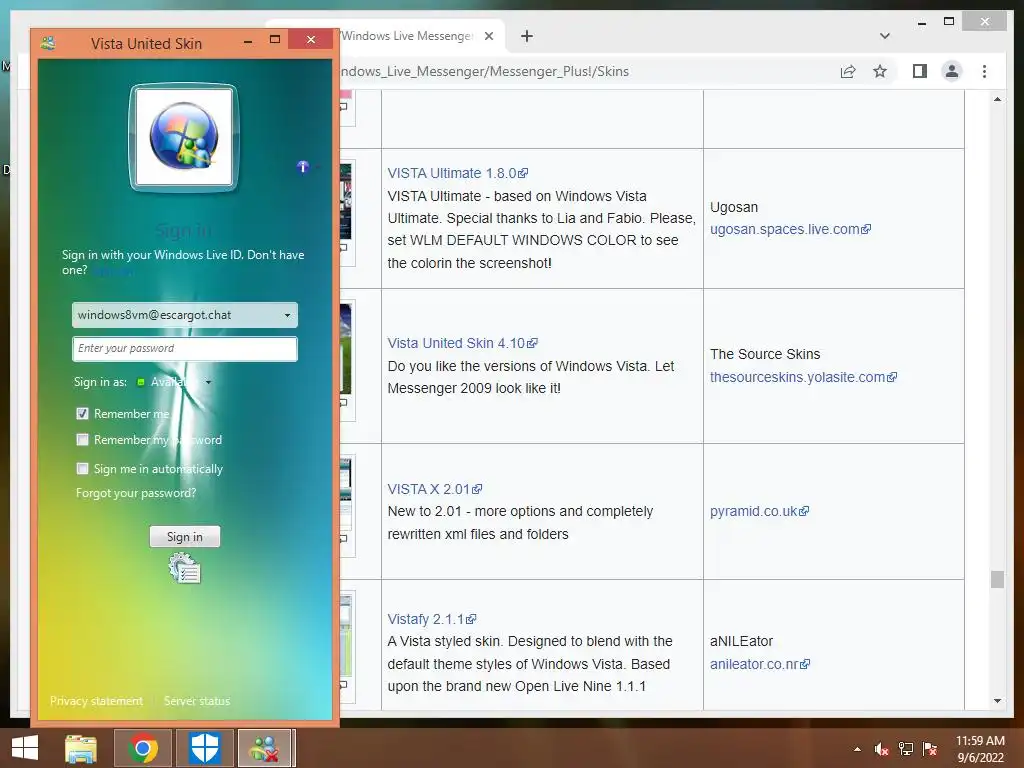Open the Forgot your password link
The image size is (1024, 768).
pos(136,493)
